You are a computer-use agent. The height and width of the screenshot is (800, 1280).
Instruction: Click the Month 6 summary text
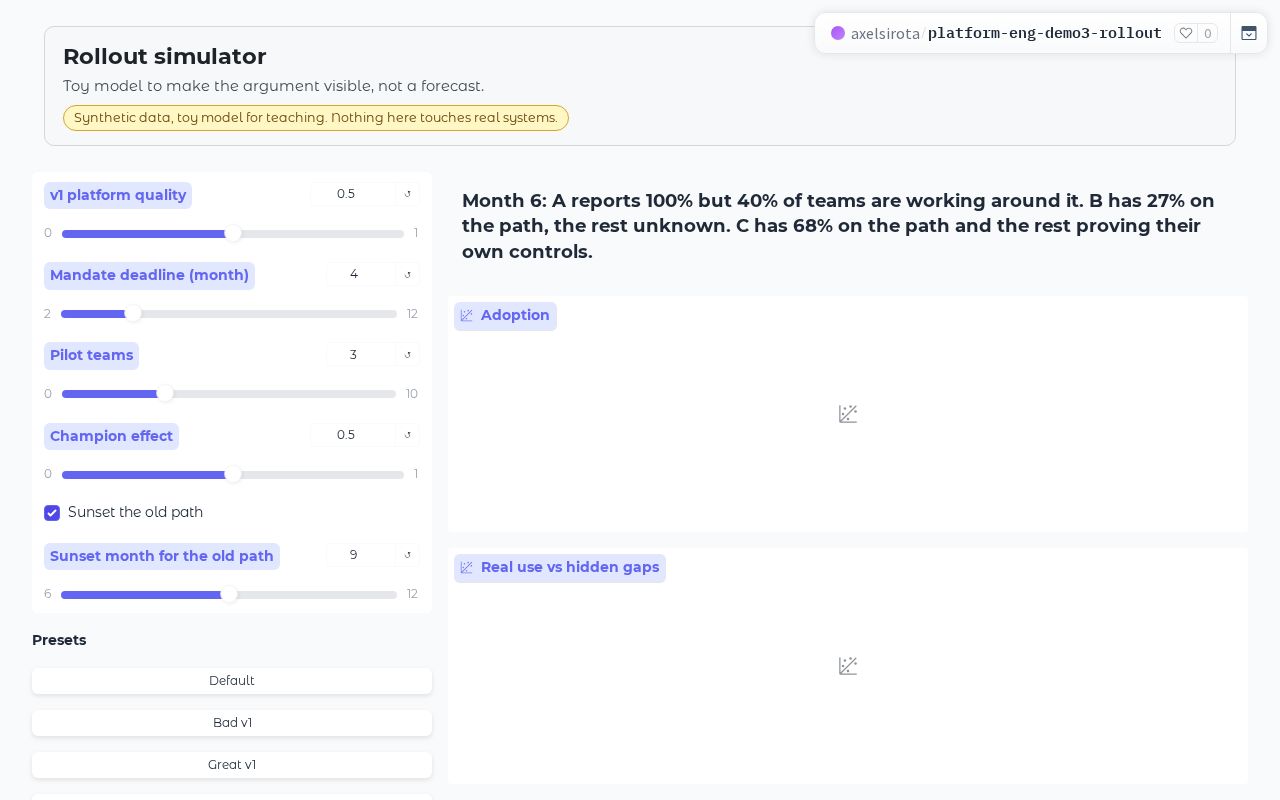click(x=838, y=226)
